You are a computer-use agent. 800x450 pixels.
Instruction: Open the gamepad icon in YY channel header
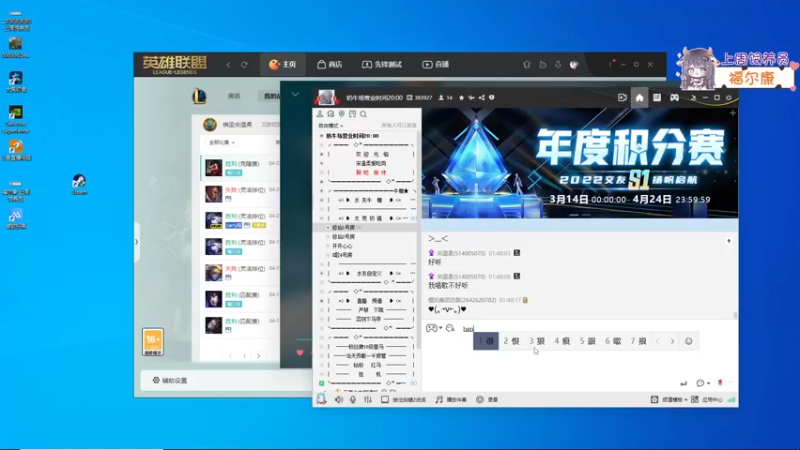pyautogui.click(x=674, y=97)
